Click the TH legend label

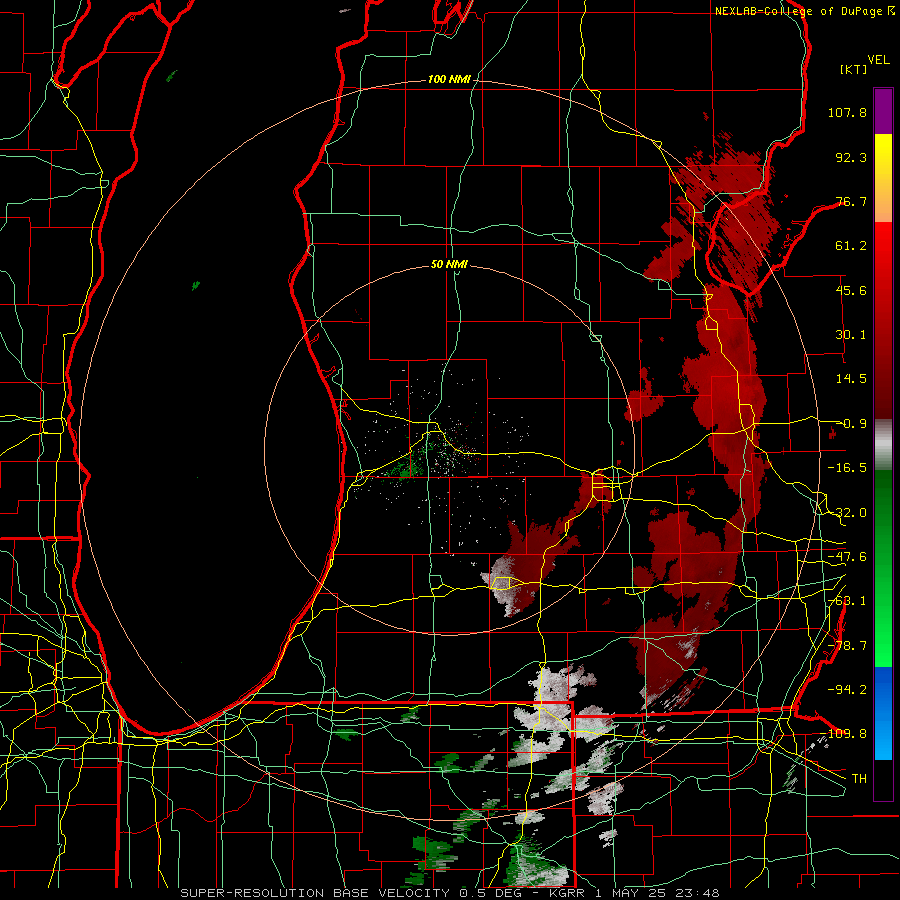[x=859, y=779]
